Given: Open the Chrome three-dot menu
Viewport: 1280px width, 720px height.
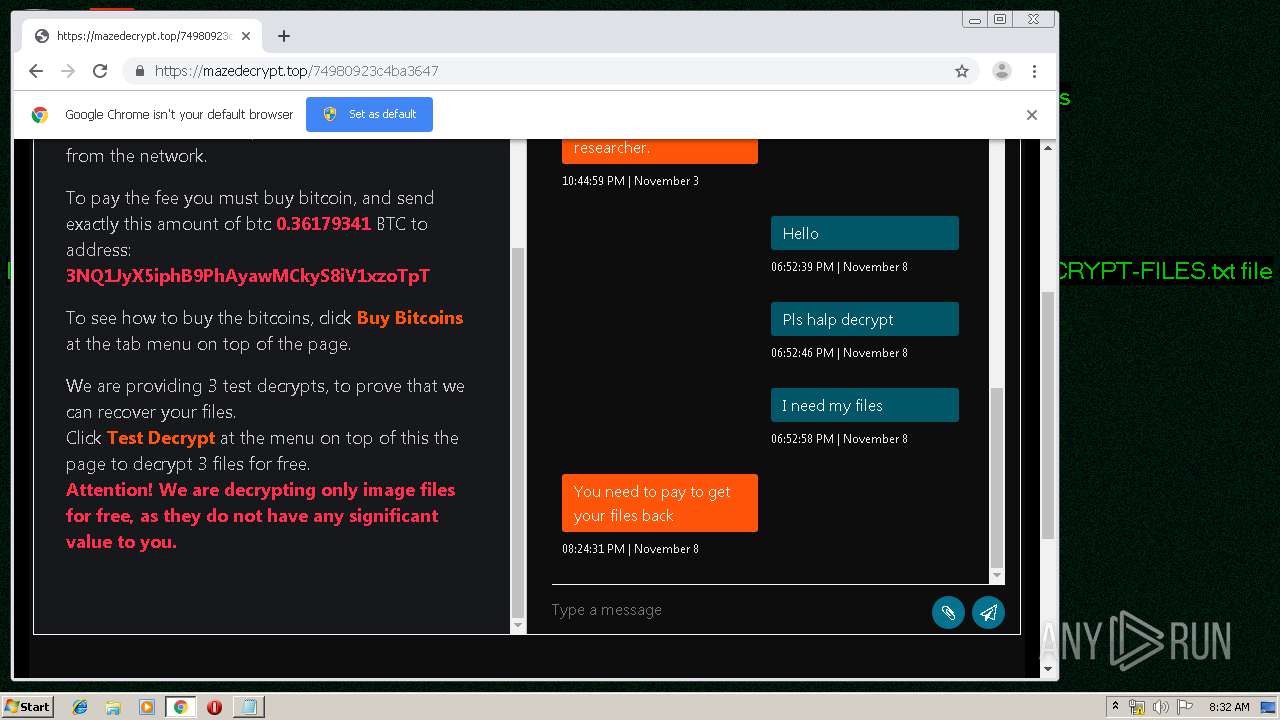Looking at the screenshot, I should [x=1034, y=71].
